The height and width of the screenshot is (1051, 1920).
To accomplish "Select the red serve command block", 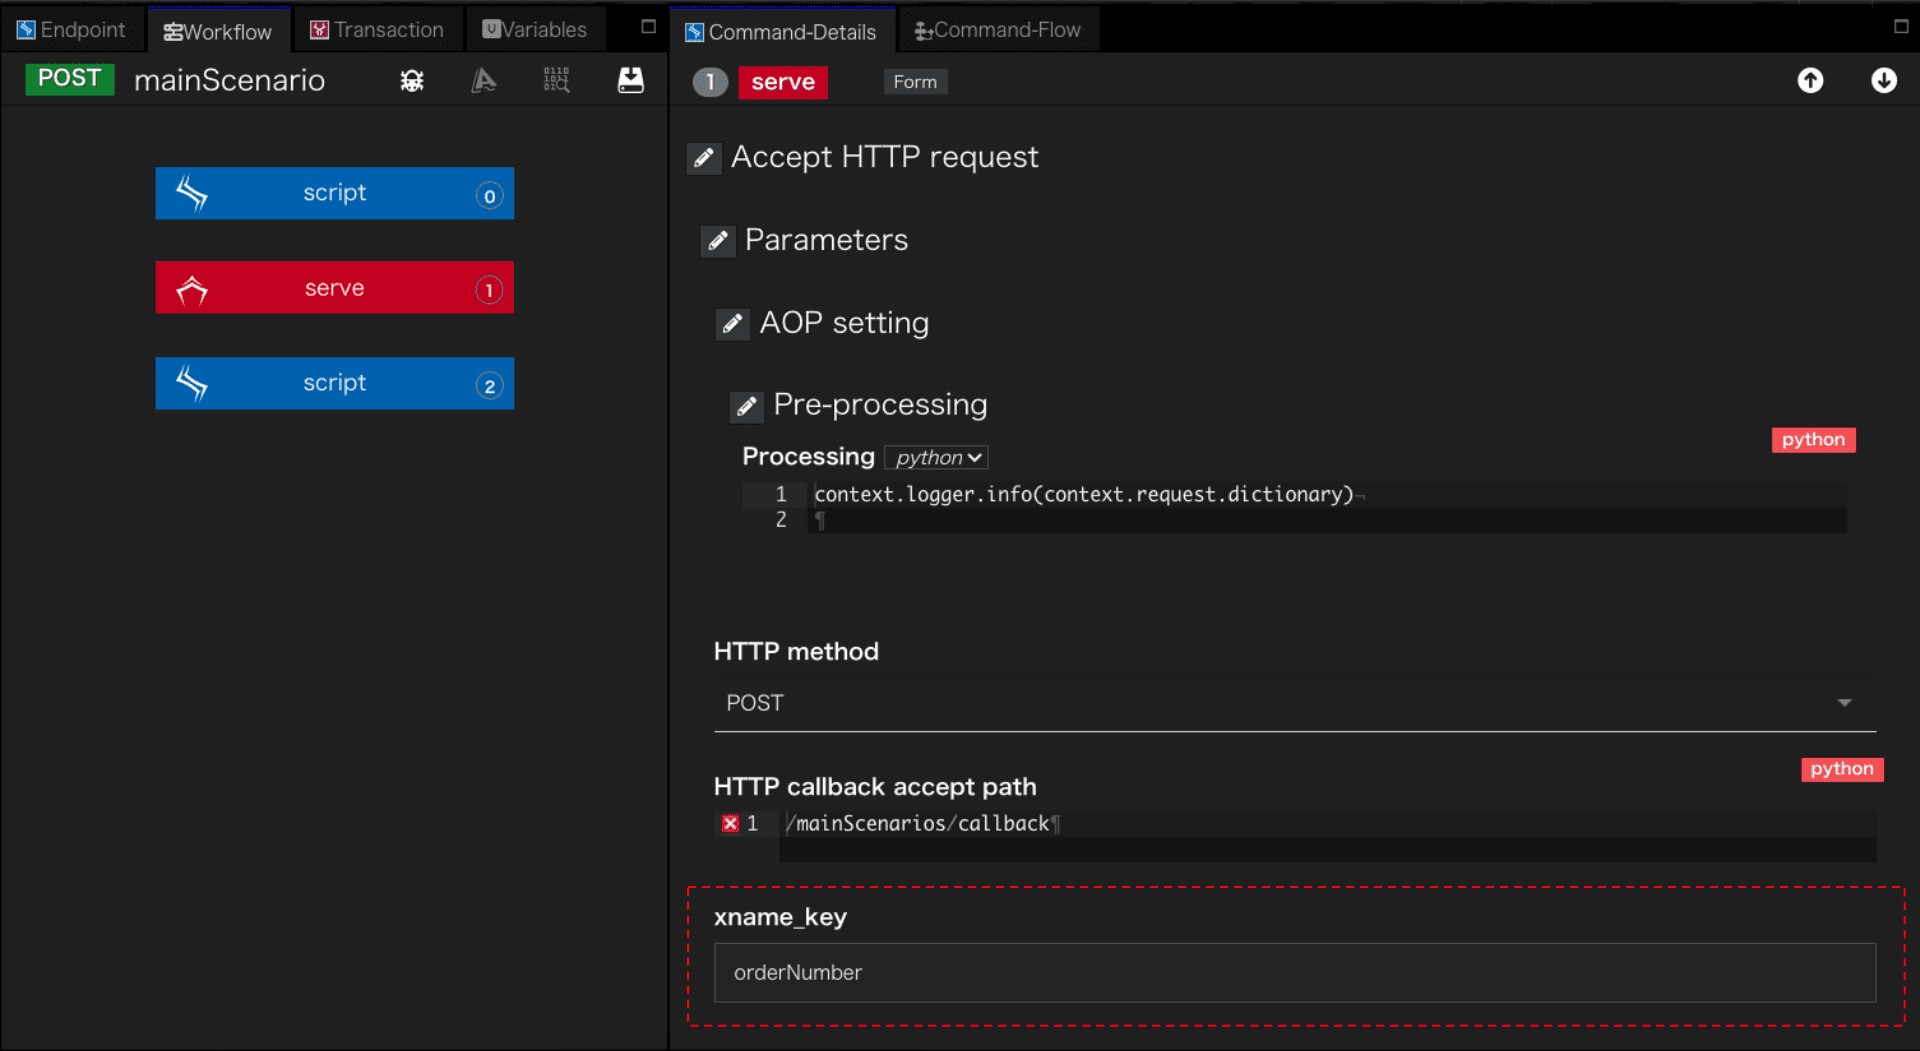I will [334, 288].
